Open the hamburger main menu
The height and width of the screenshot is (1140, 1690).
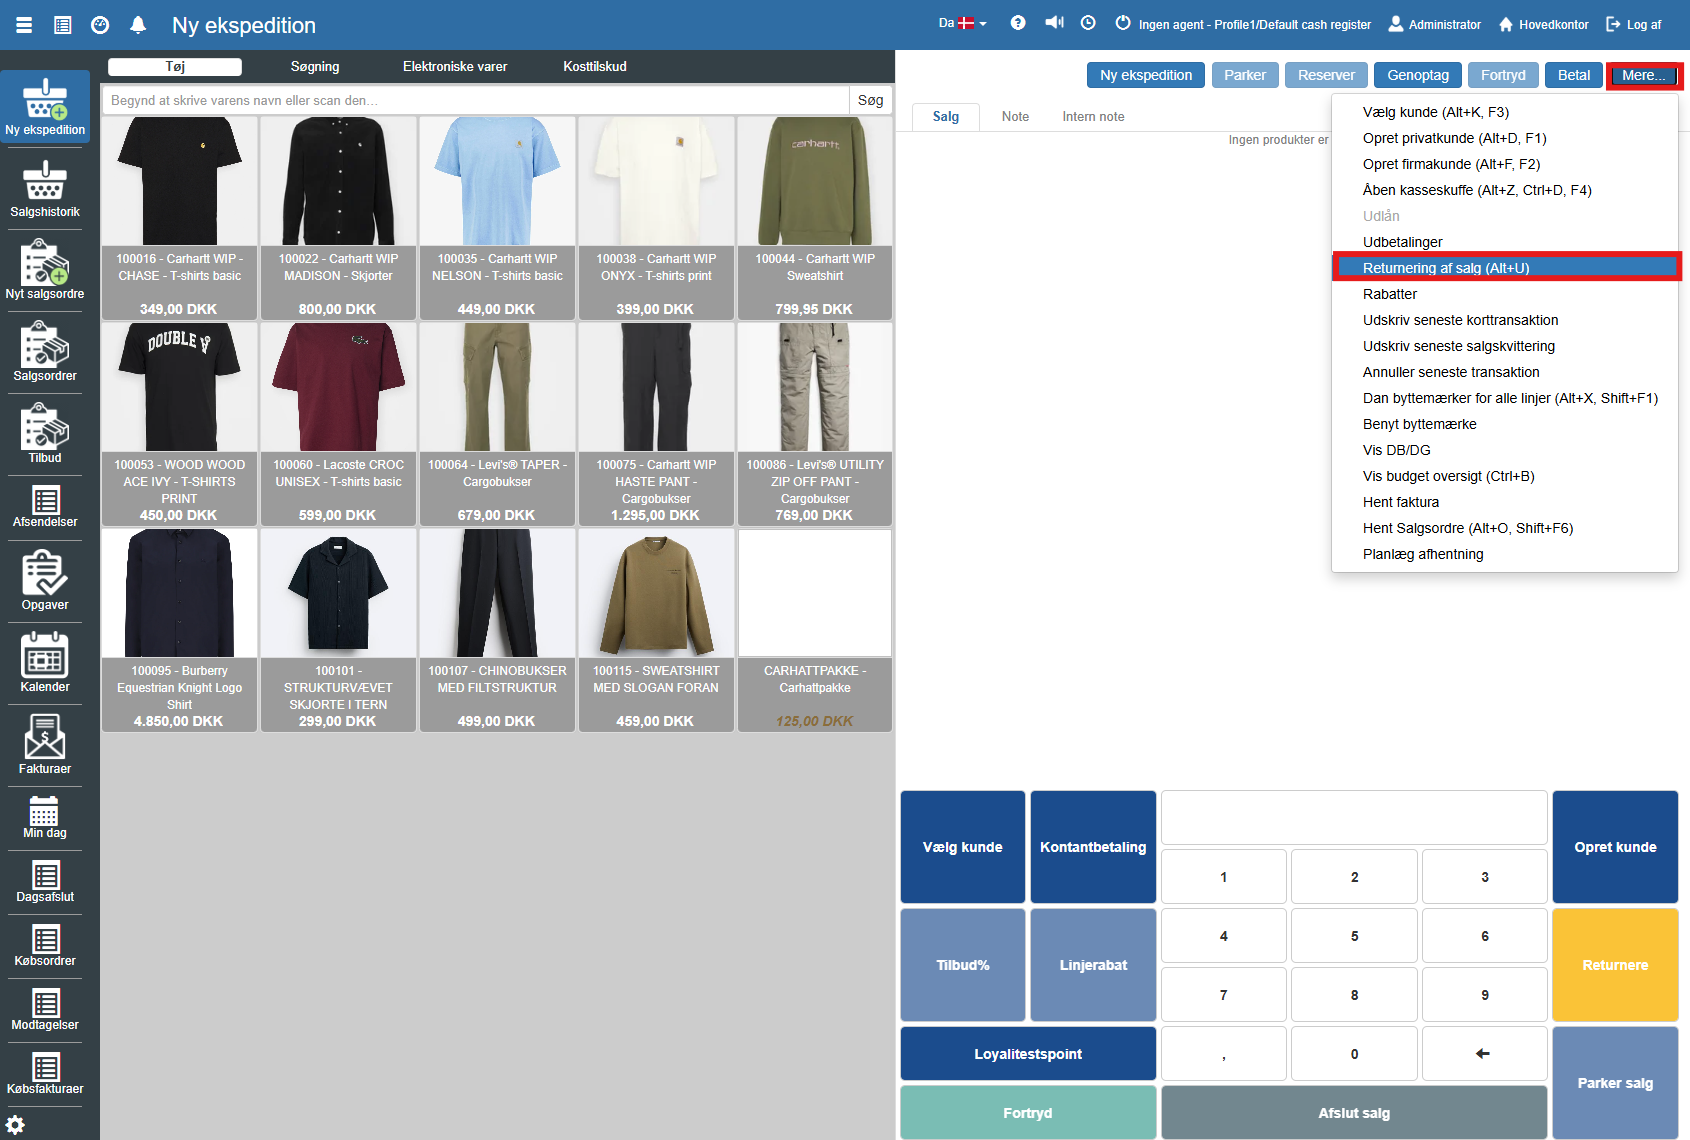click(x=24, y=25)
